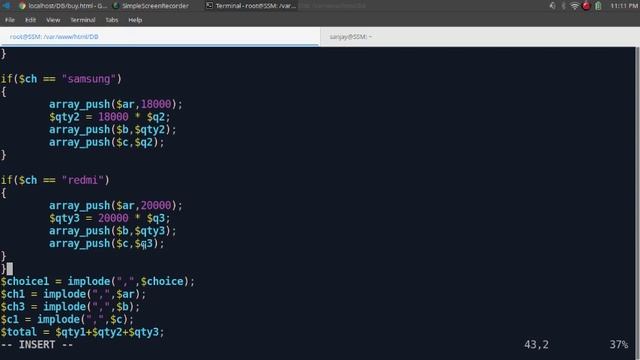Click the line $choice1 = implode(",",$choice);

(x=98, y=281)
